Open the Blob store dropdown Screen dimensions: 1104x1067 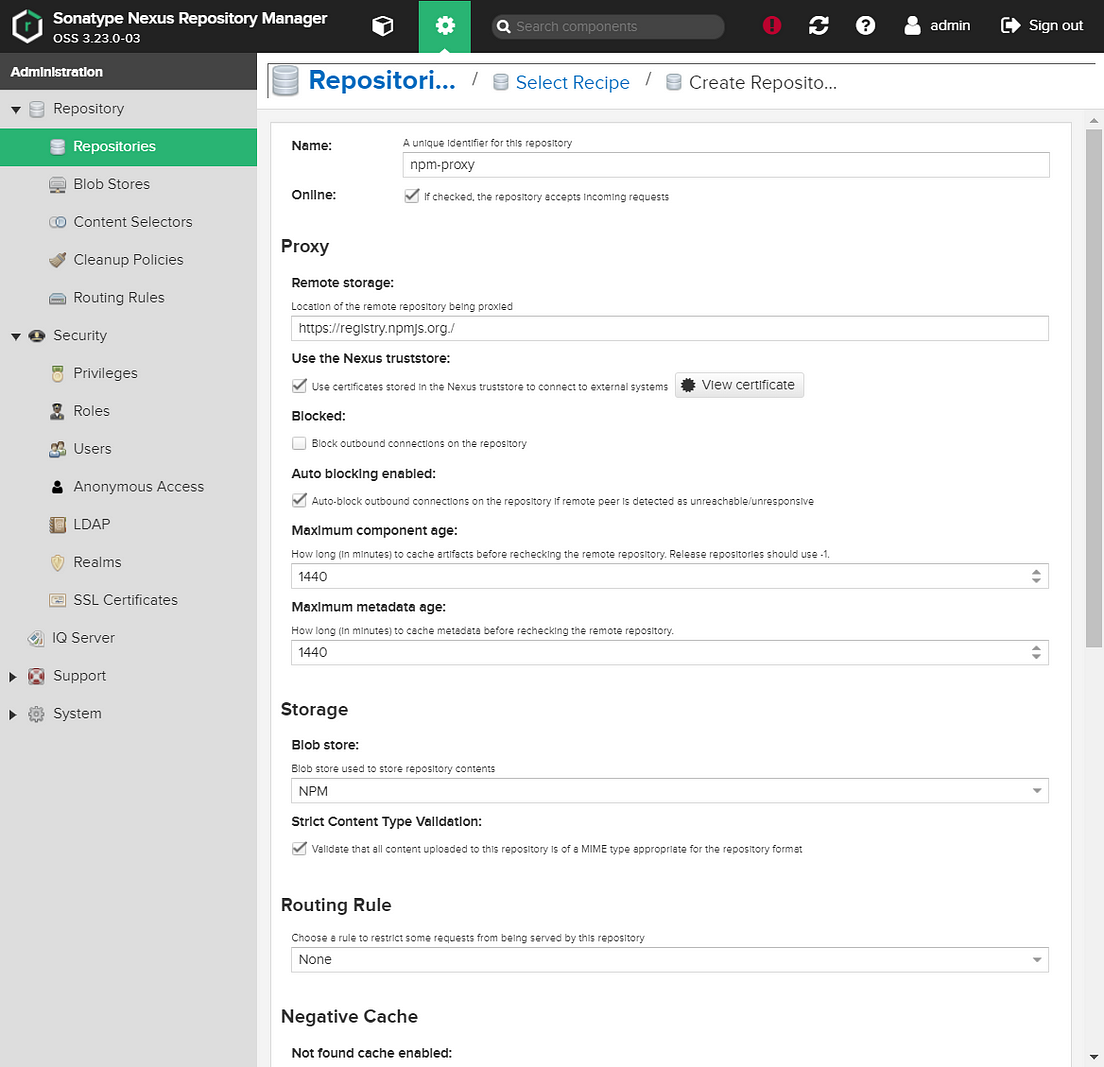pyautogui.click(x=1037, y=790)
